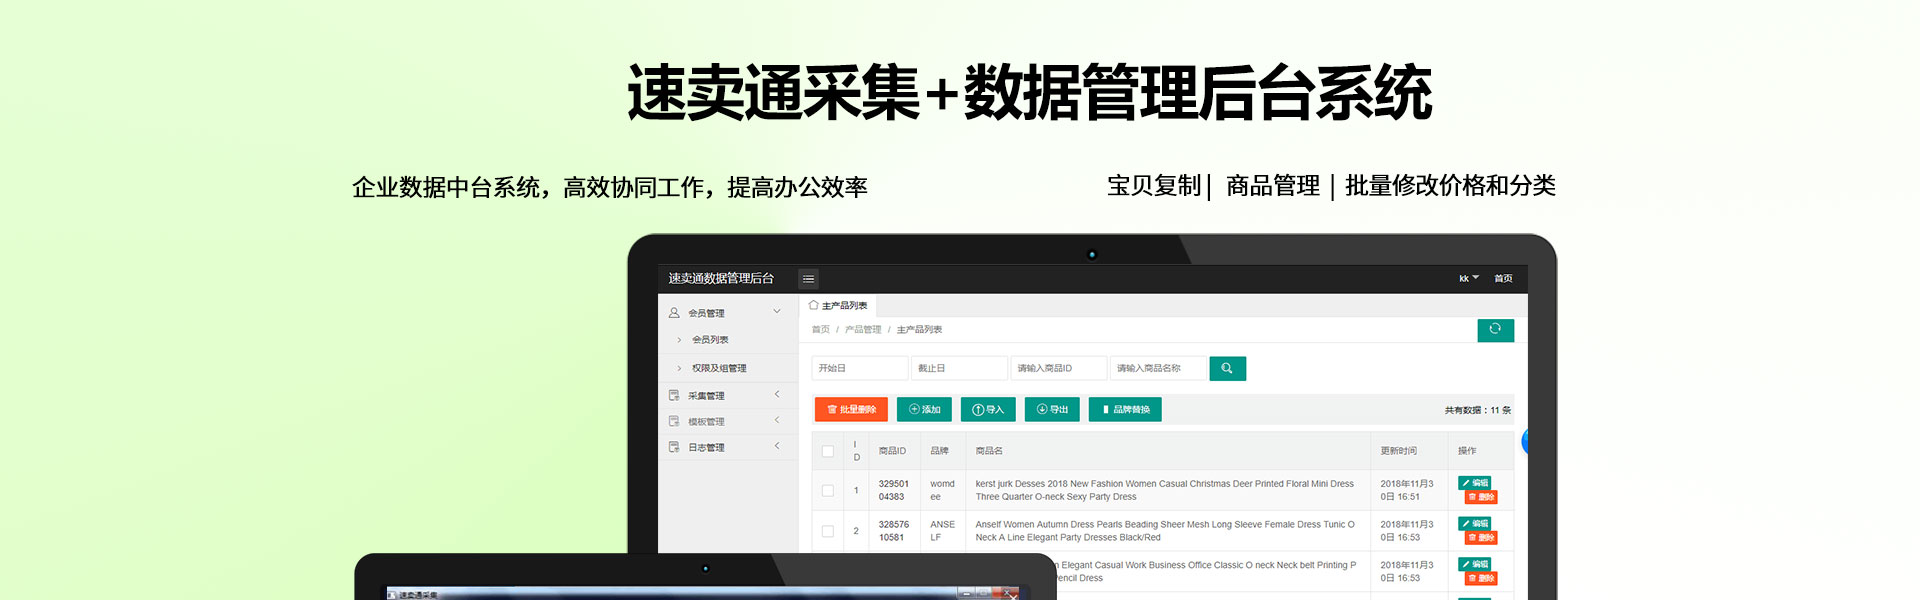1920x600 pixels.
Task: Check the box for row 2
Action: [828, 531]
